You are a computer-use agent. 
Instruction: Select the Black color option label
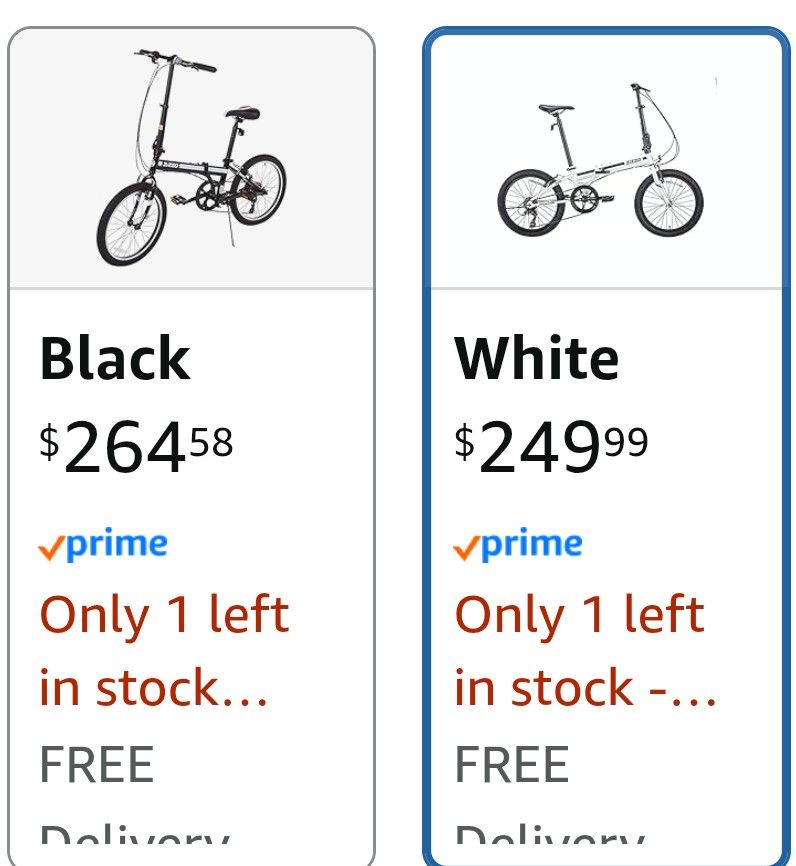(x=115, y=358)
